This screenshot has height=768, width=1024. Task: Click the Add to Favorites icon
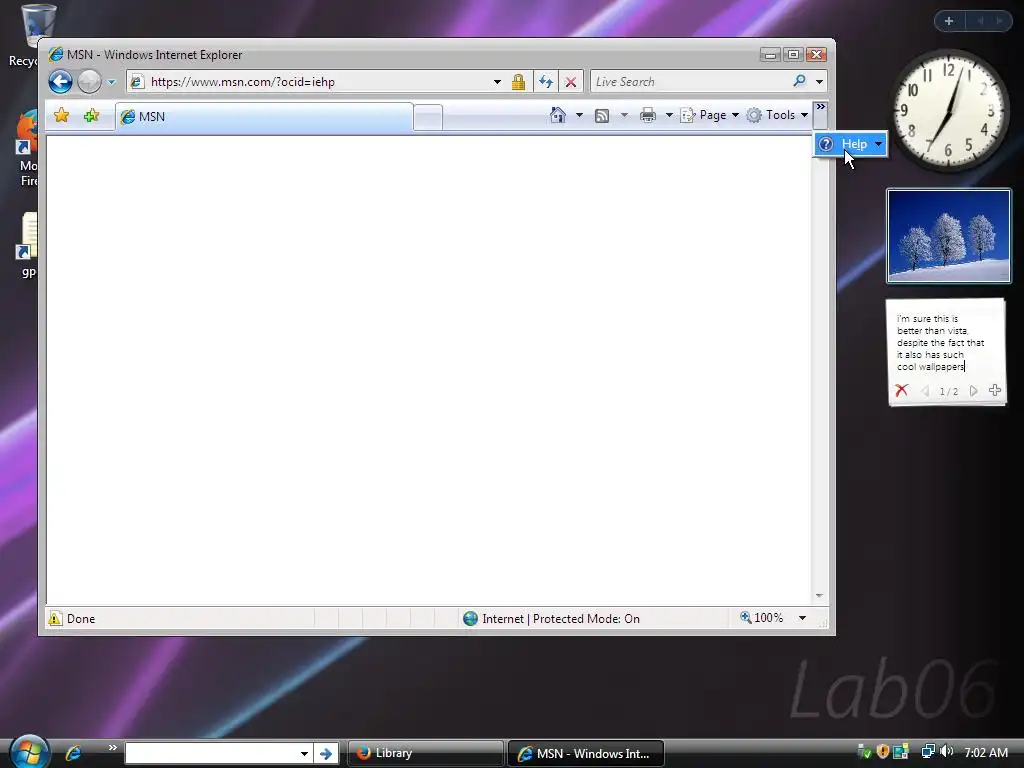tap(91, 116)
